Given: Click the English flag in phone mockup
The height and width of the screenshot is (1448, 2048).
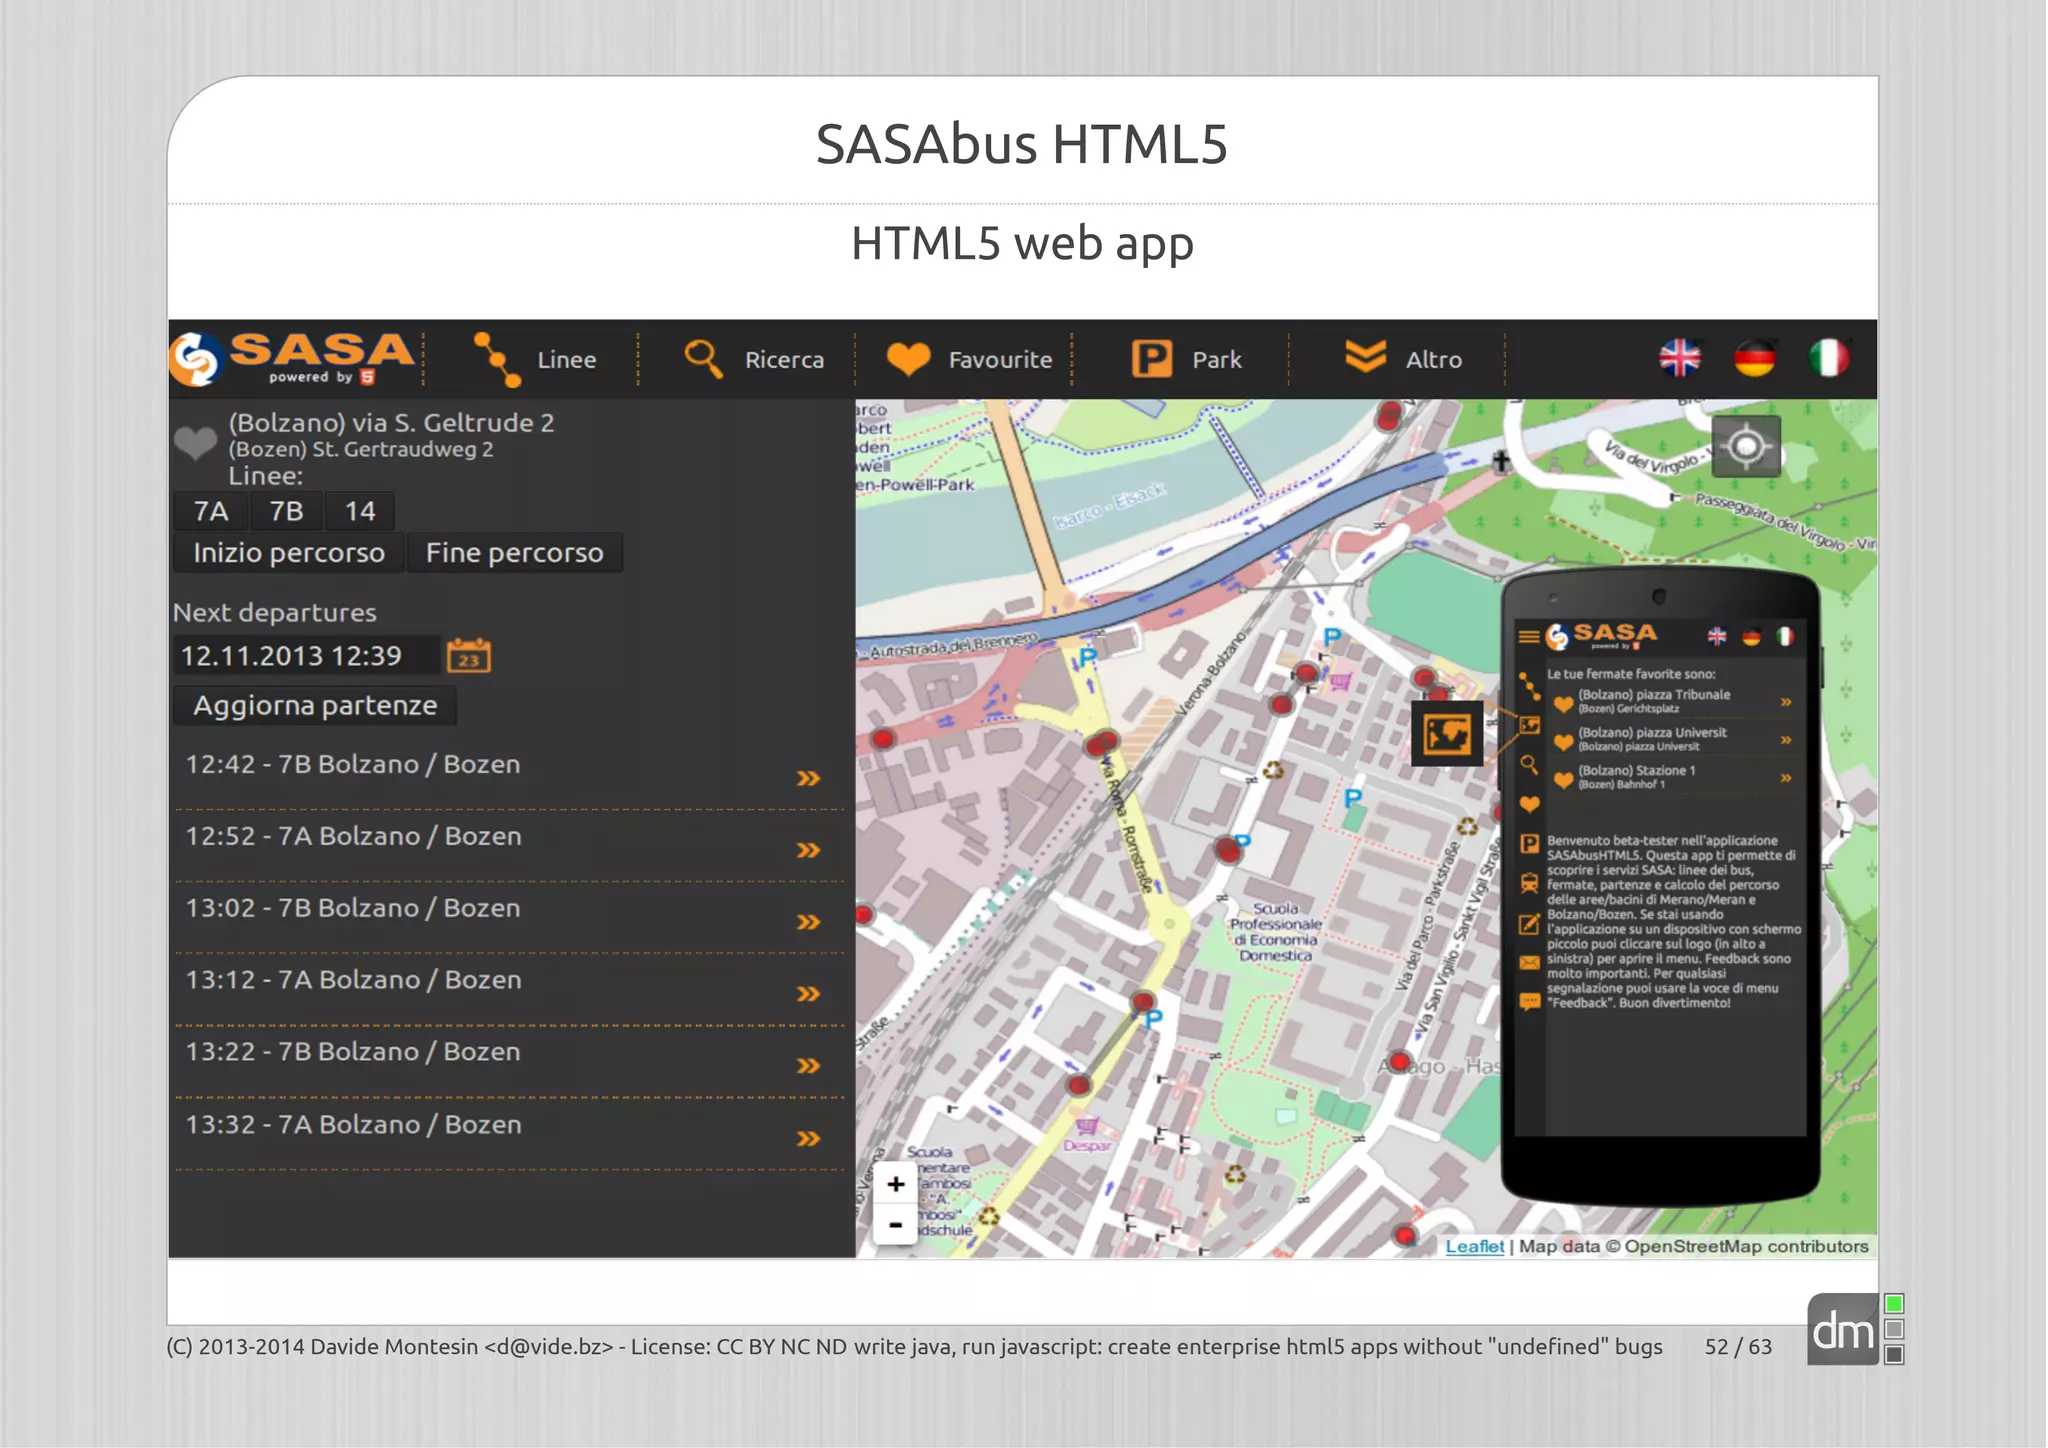Looking at the screenshot, I should 1717,636.
